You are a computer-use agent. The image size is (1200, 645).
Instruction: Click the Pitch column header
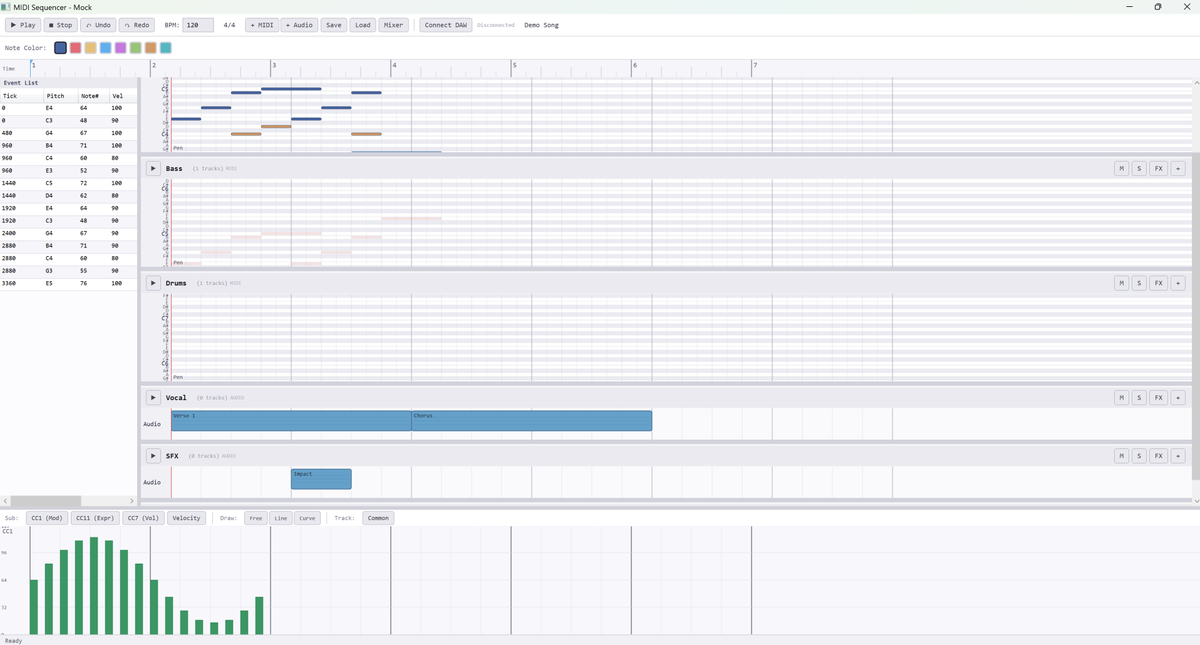(55, 96)
